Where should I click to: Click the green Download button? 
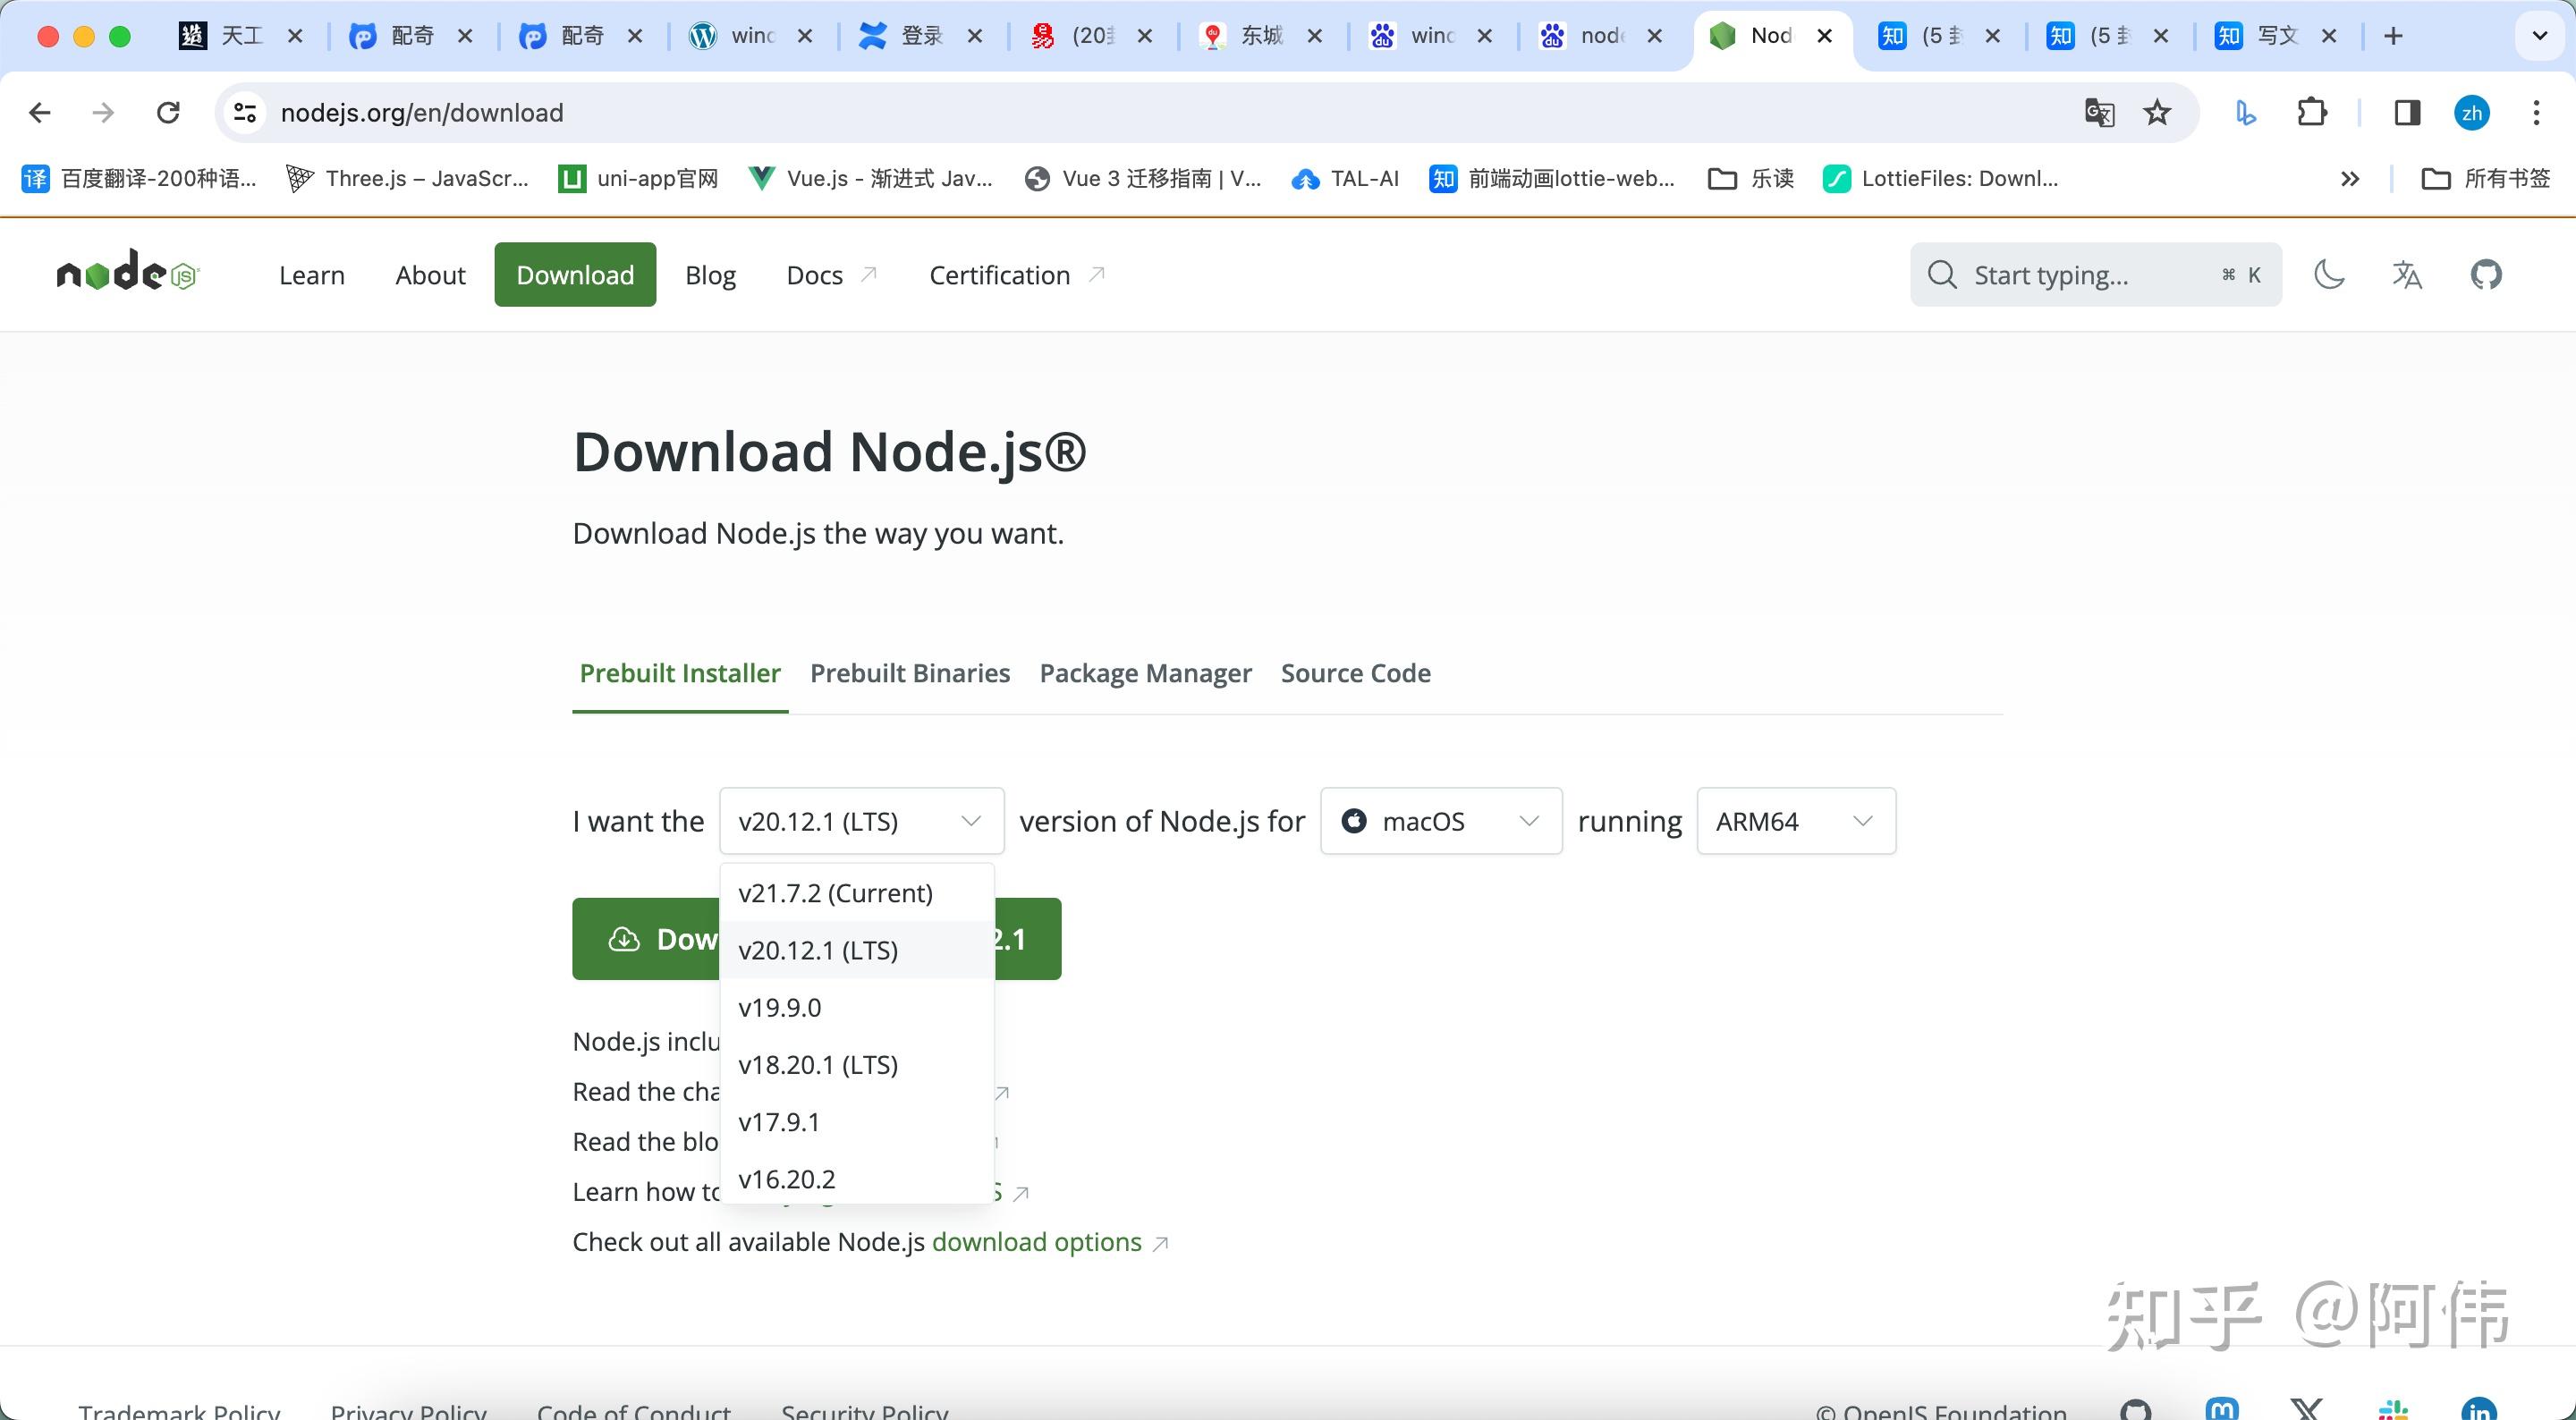(650, 939)
